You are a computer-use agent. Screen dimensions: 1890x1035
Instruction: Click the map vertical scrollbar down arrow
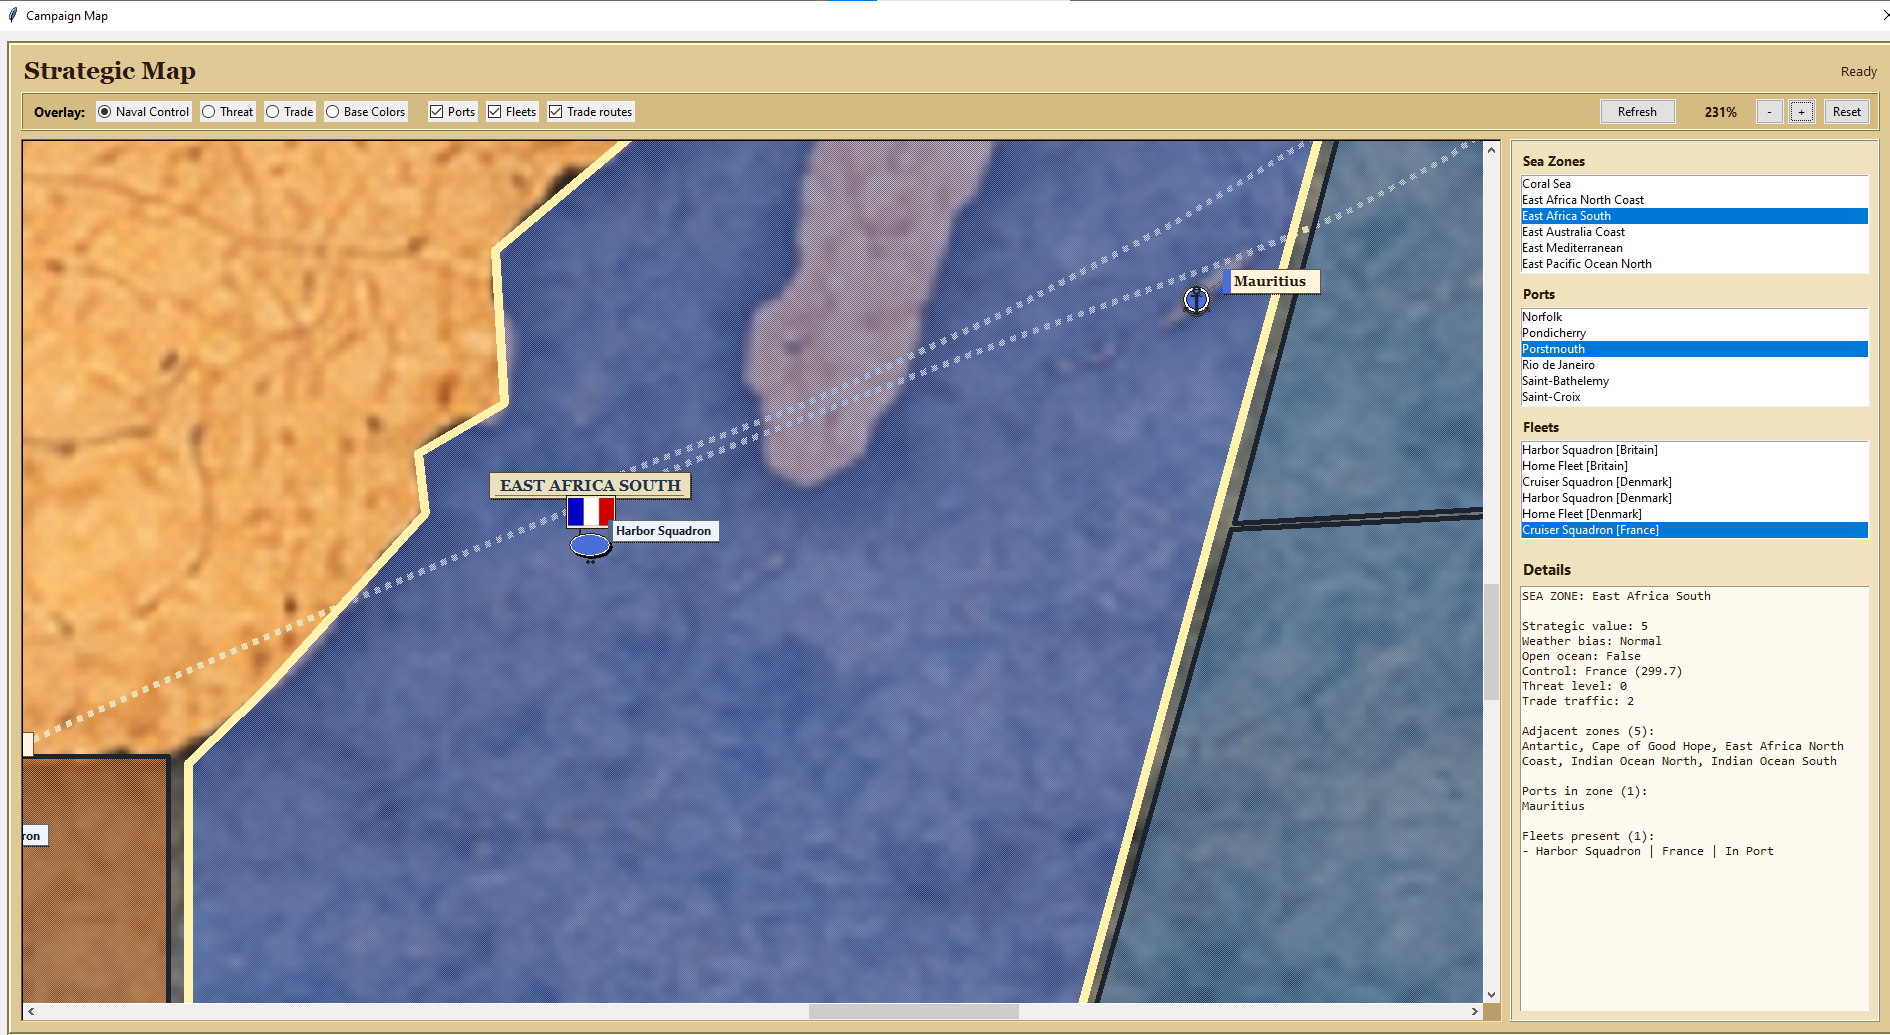[1491, 994]
